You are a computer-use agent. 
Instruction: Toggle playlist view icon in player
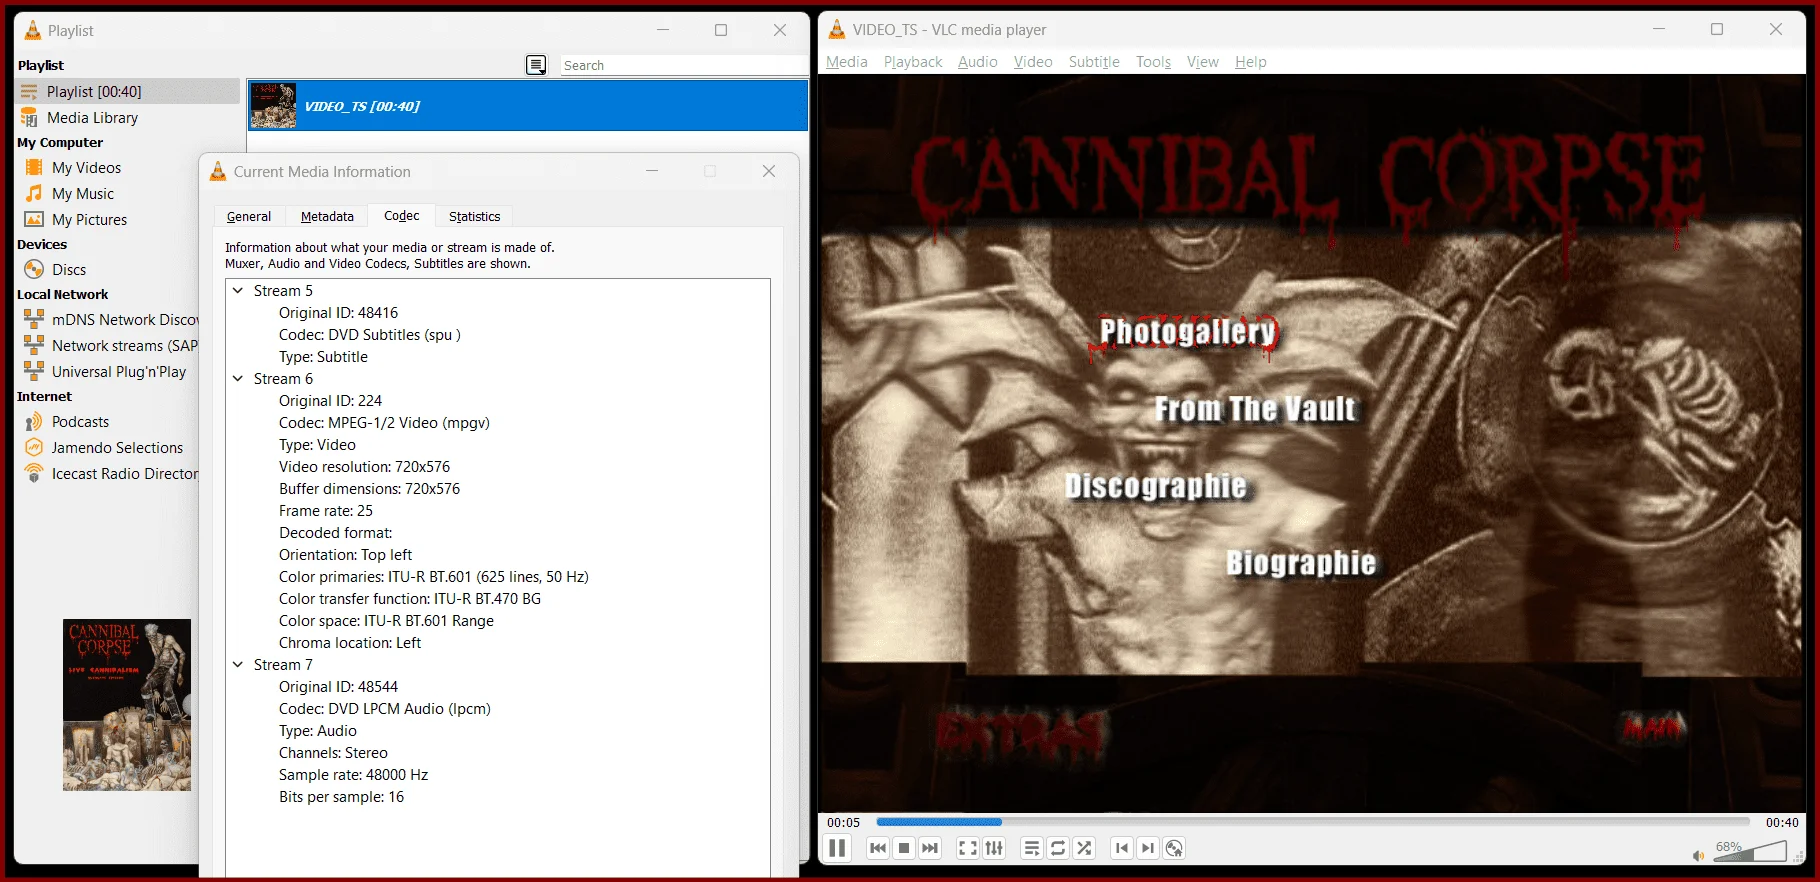point(1032,848)
